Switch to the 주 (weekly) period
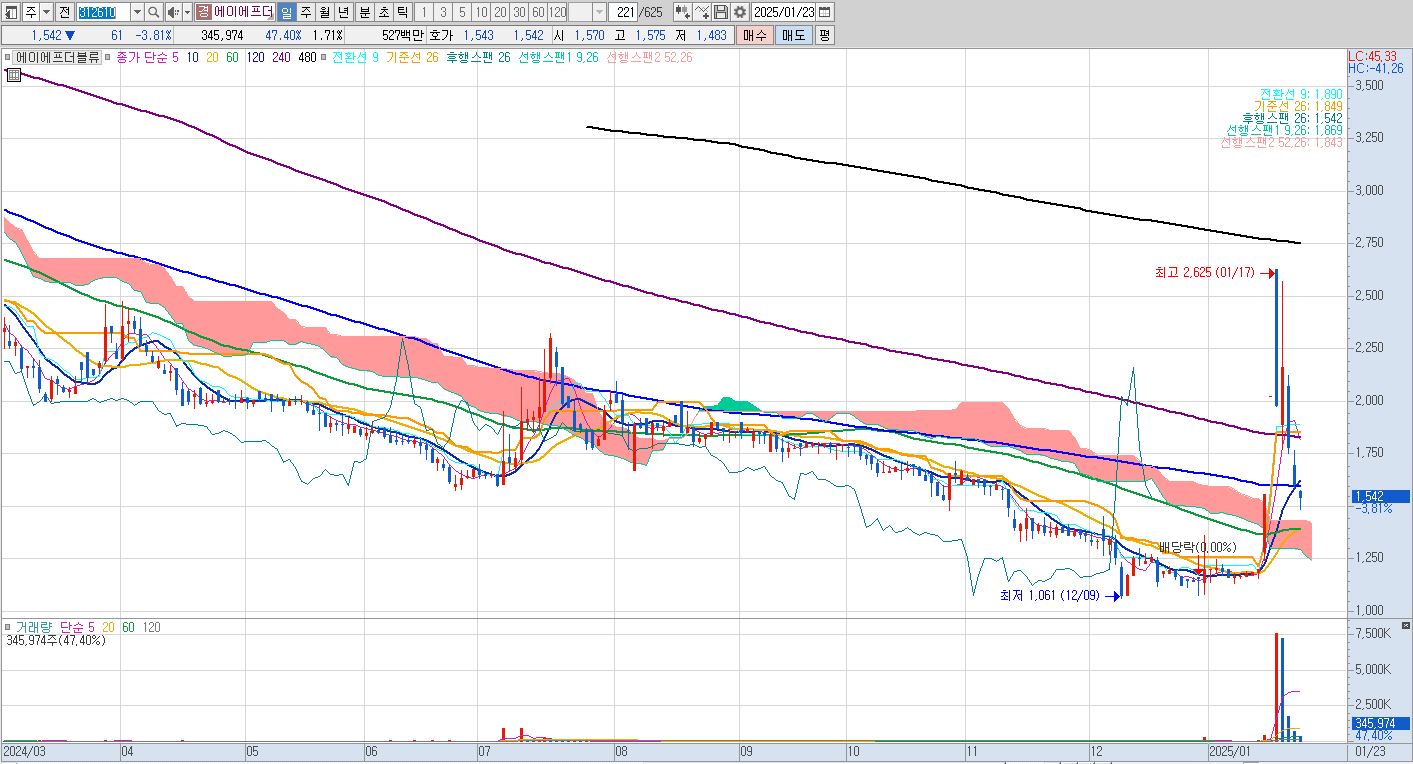 coord(305,12)
